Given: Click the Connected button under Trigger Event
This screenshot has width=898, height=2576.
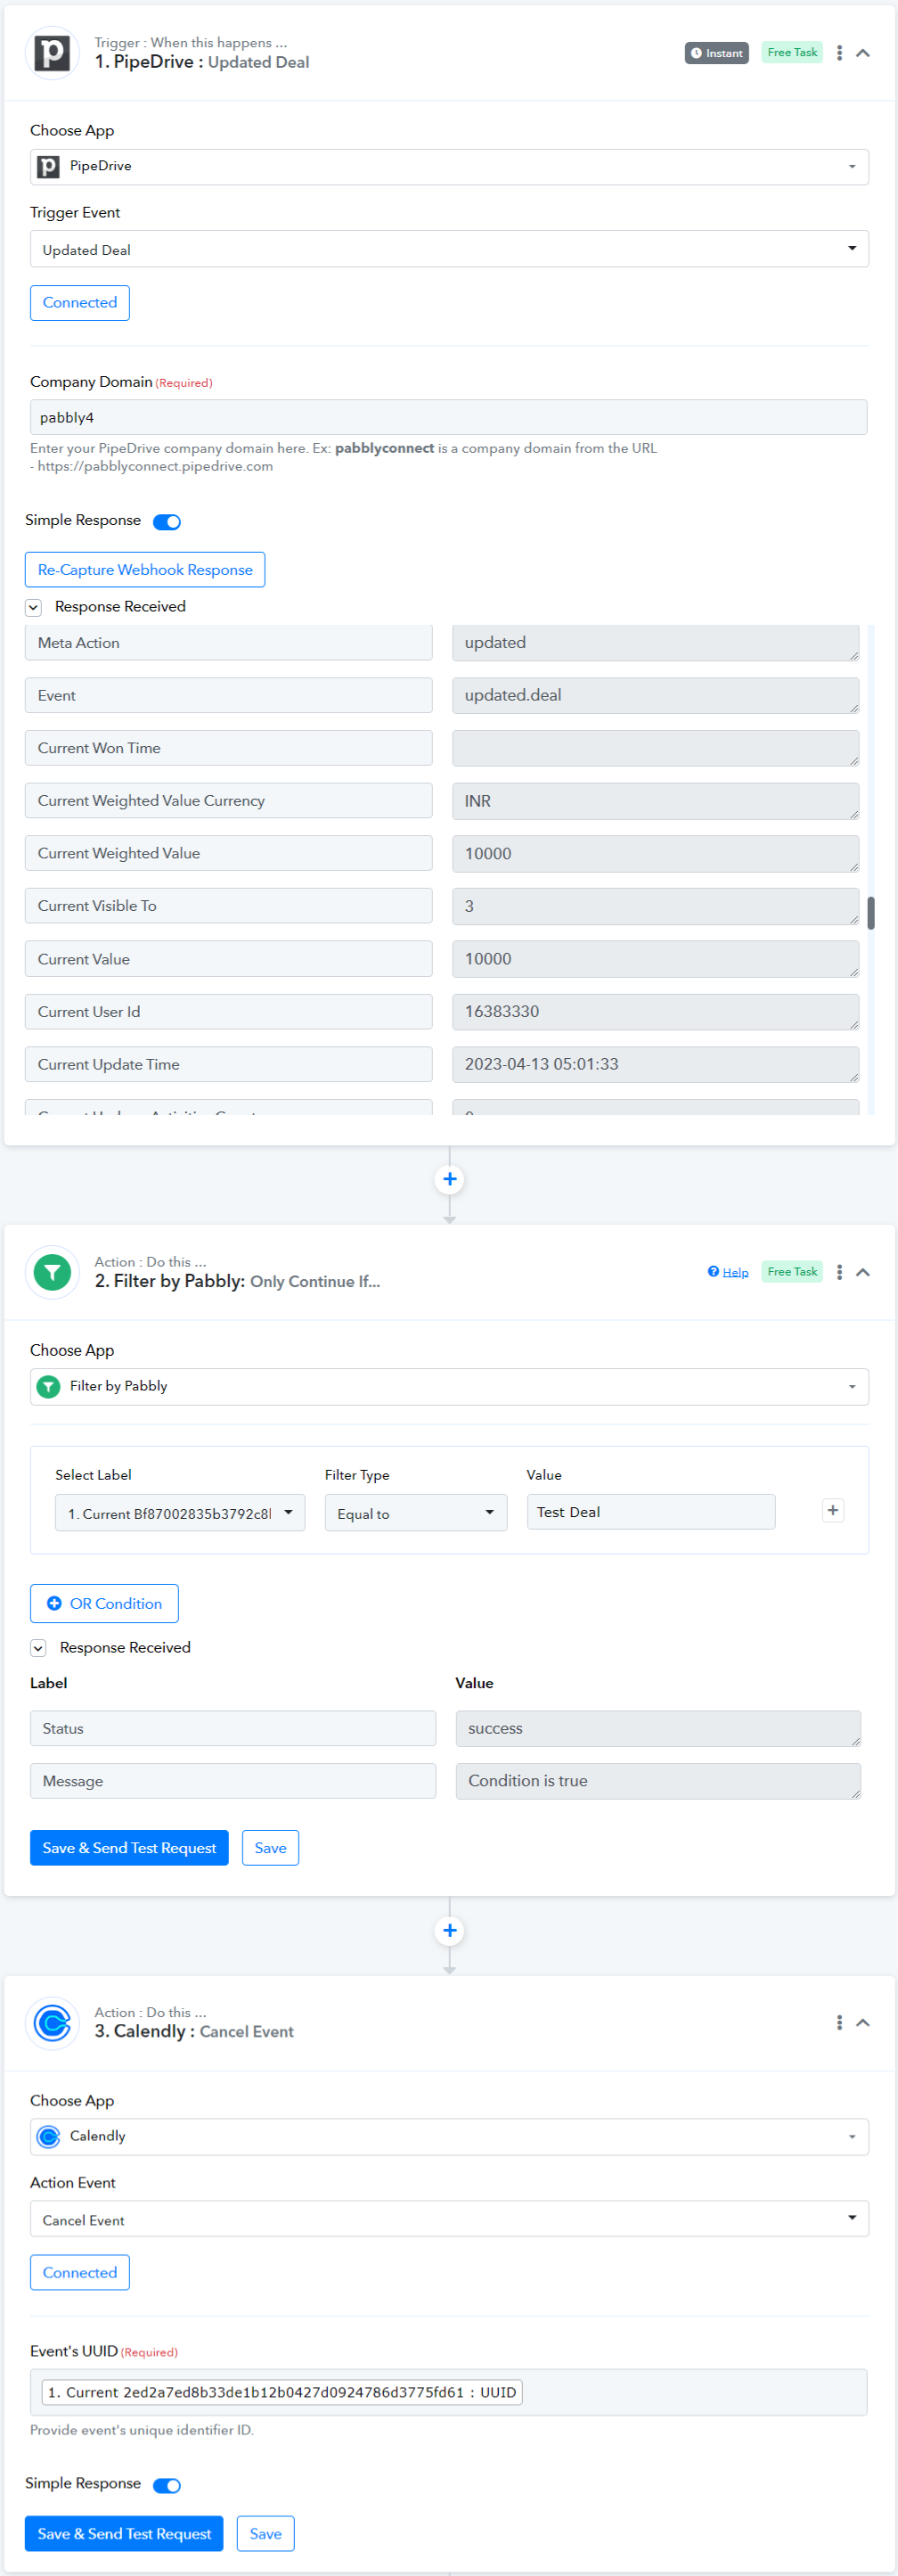Looking at the screenshot, I should [80, 303].
